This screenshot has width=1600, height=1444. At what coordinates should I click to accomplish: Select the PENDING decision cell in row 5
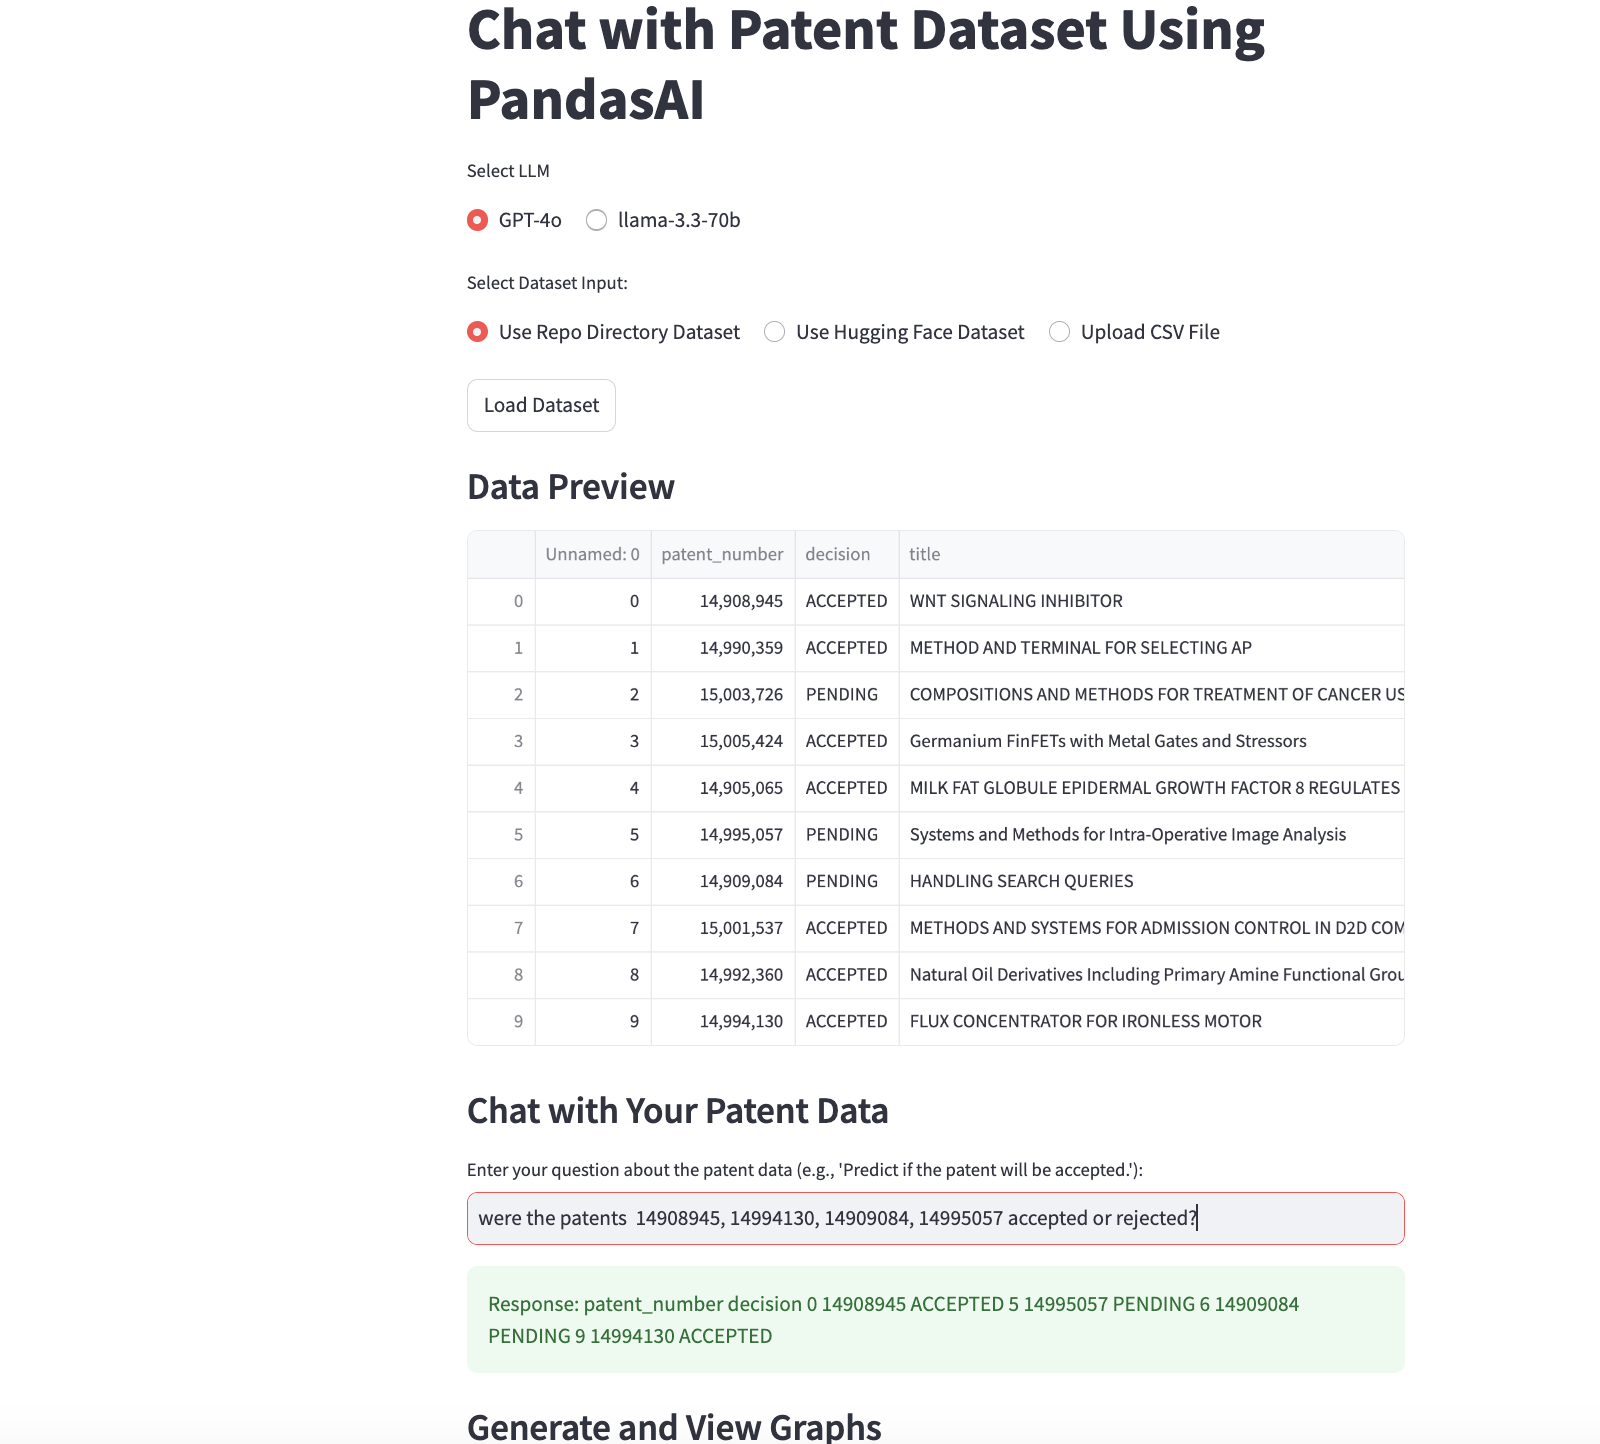coord(847,834)
